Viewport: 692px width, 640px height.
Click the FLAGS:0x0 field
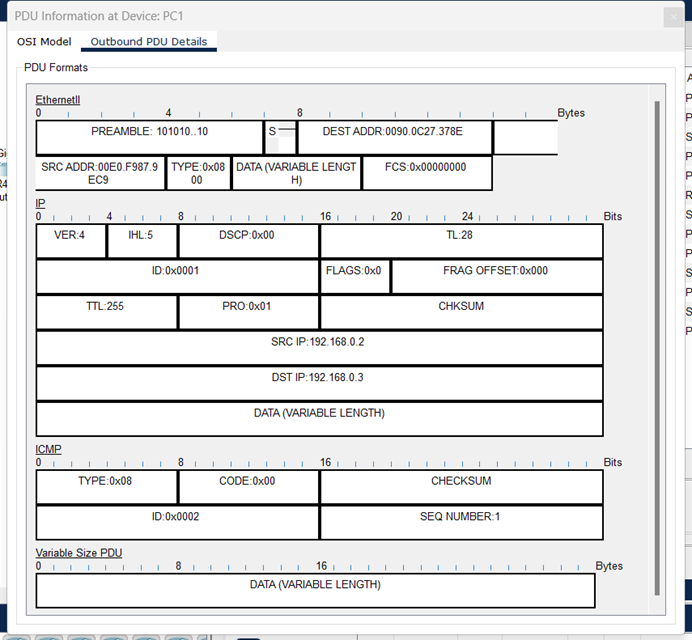coord(355,277)
